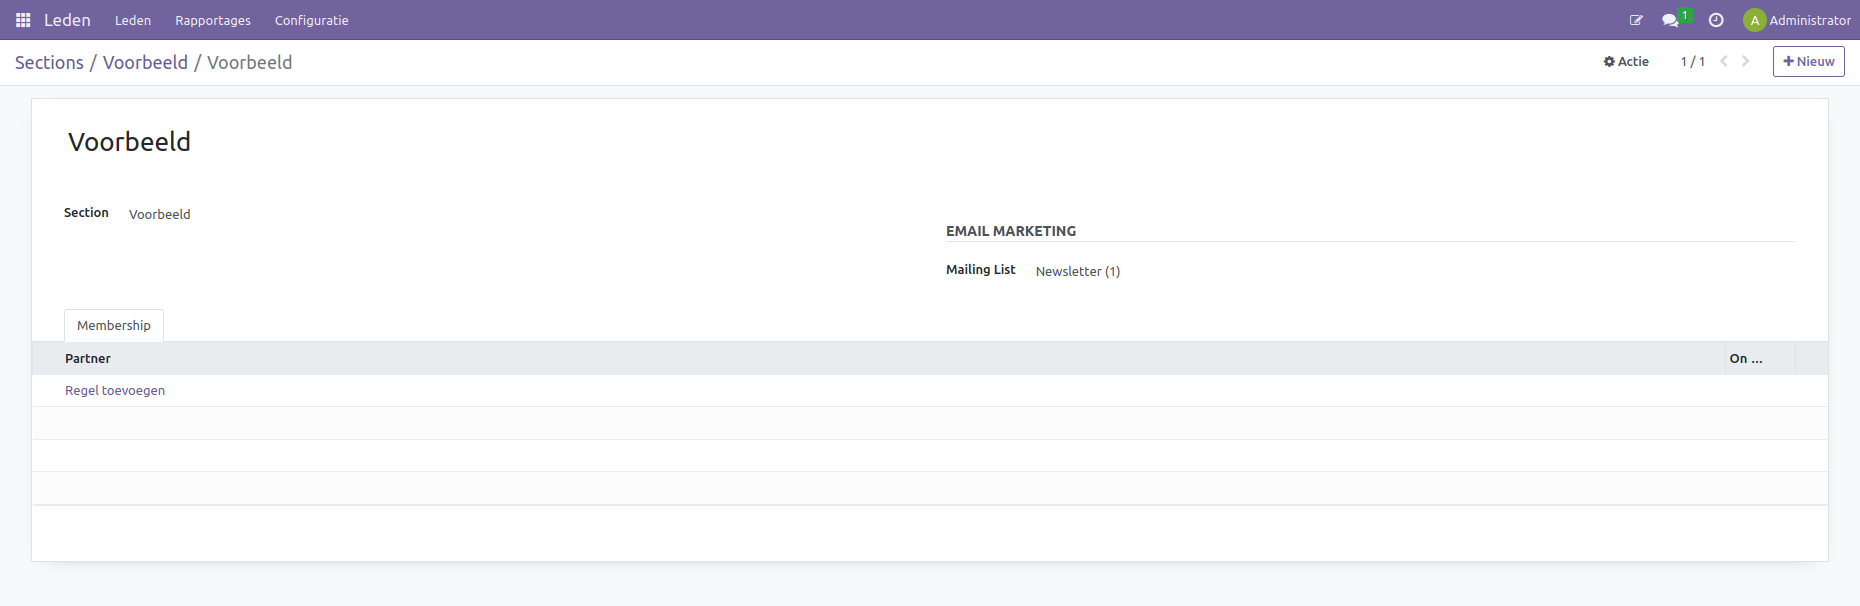Click the Regel toevoegen link
This screenshot has width=1860, height=606.
pyautogui.click(x=115, y=391)
